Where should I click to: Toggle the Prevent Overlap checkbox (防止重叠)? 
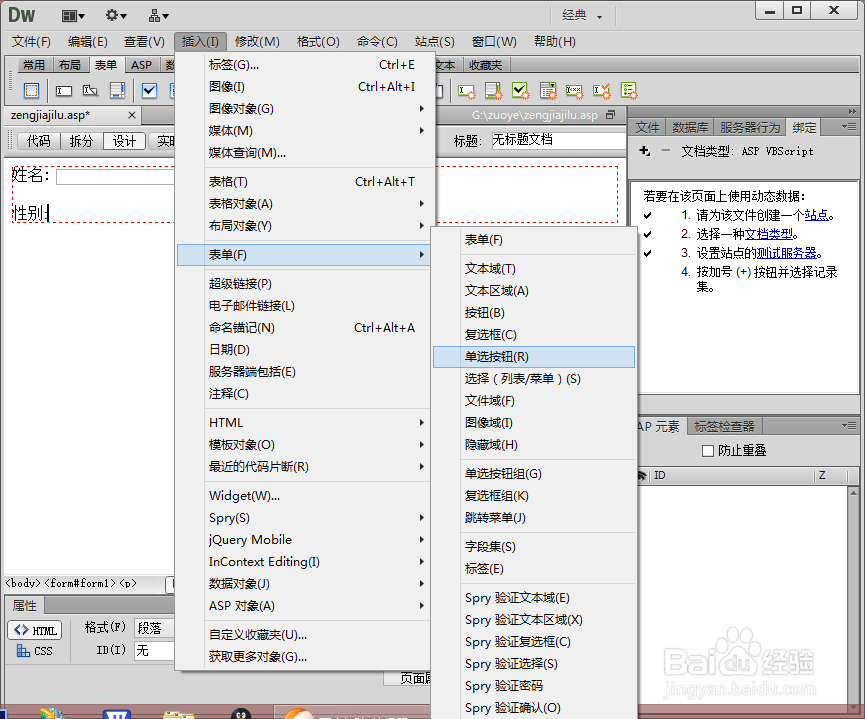pos(708,451)
